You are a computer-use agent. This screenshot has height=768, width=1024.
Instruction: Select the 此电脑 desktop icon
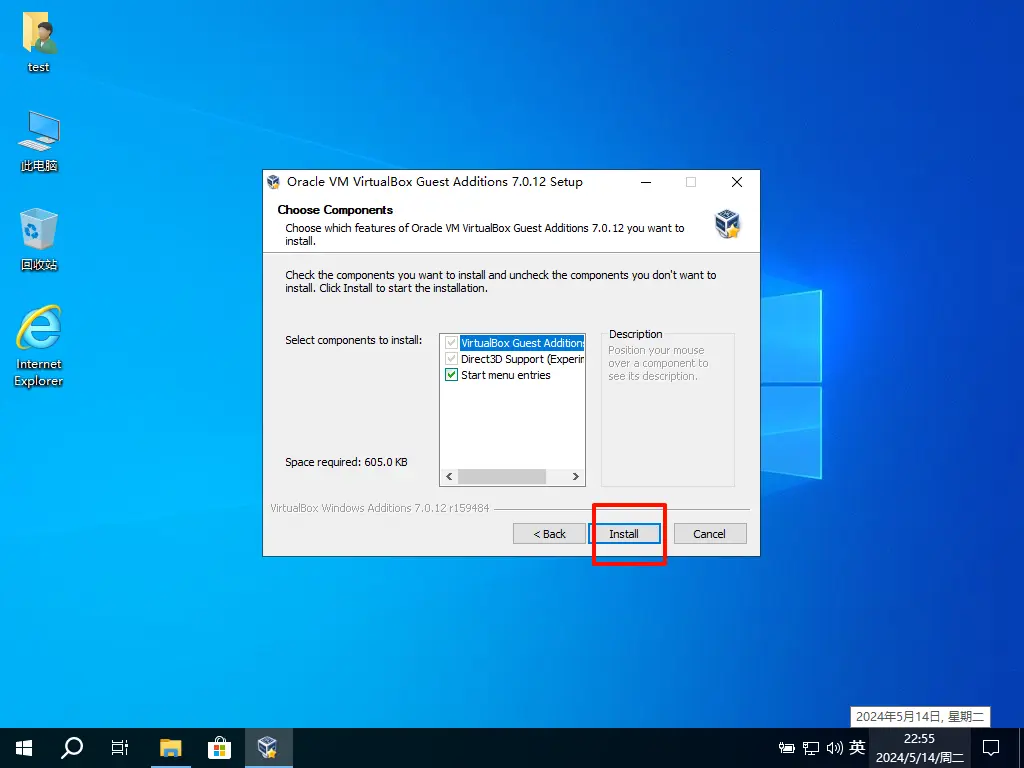[39, 140]
